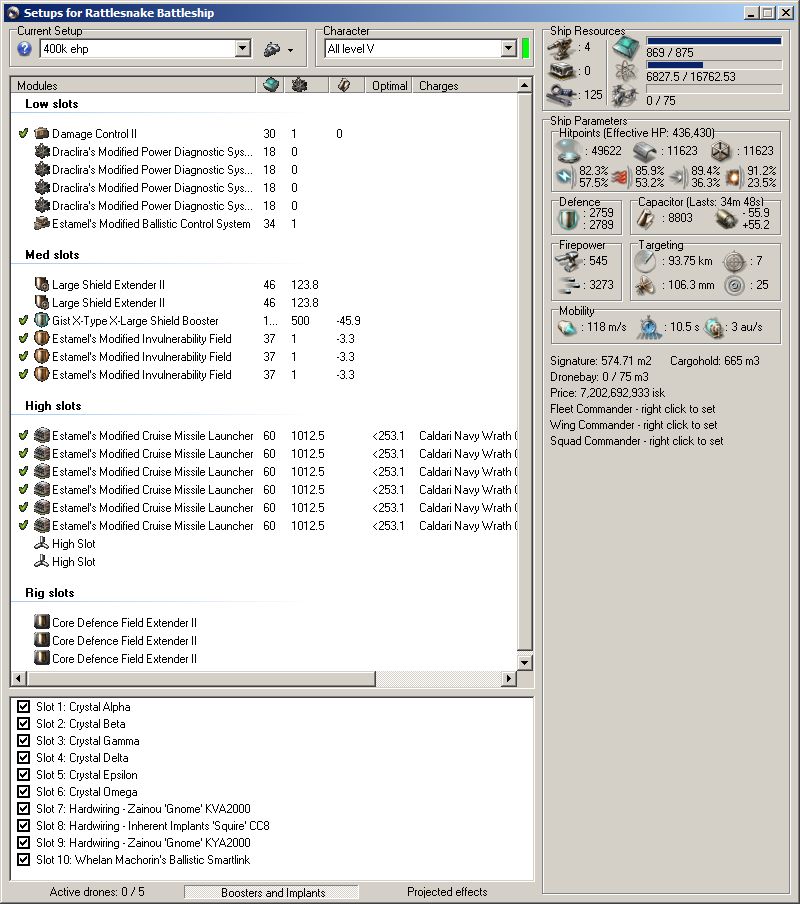Viewport: 800px width, 904px height.
Task: Click the module list scroll down arrow
Action: coord(524,662)
